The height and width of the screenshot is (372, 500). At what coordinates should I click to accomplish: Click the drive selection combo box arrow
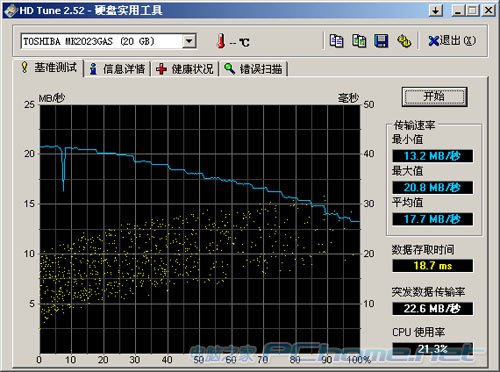pyautogui.click(x=189, y=41)
